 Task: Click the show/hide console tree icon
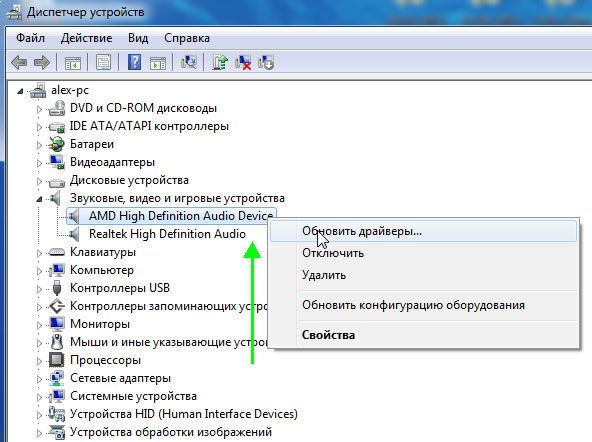[72, 62]
